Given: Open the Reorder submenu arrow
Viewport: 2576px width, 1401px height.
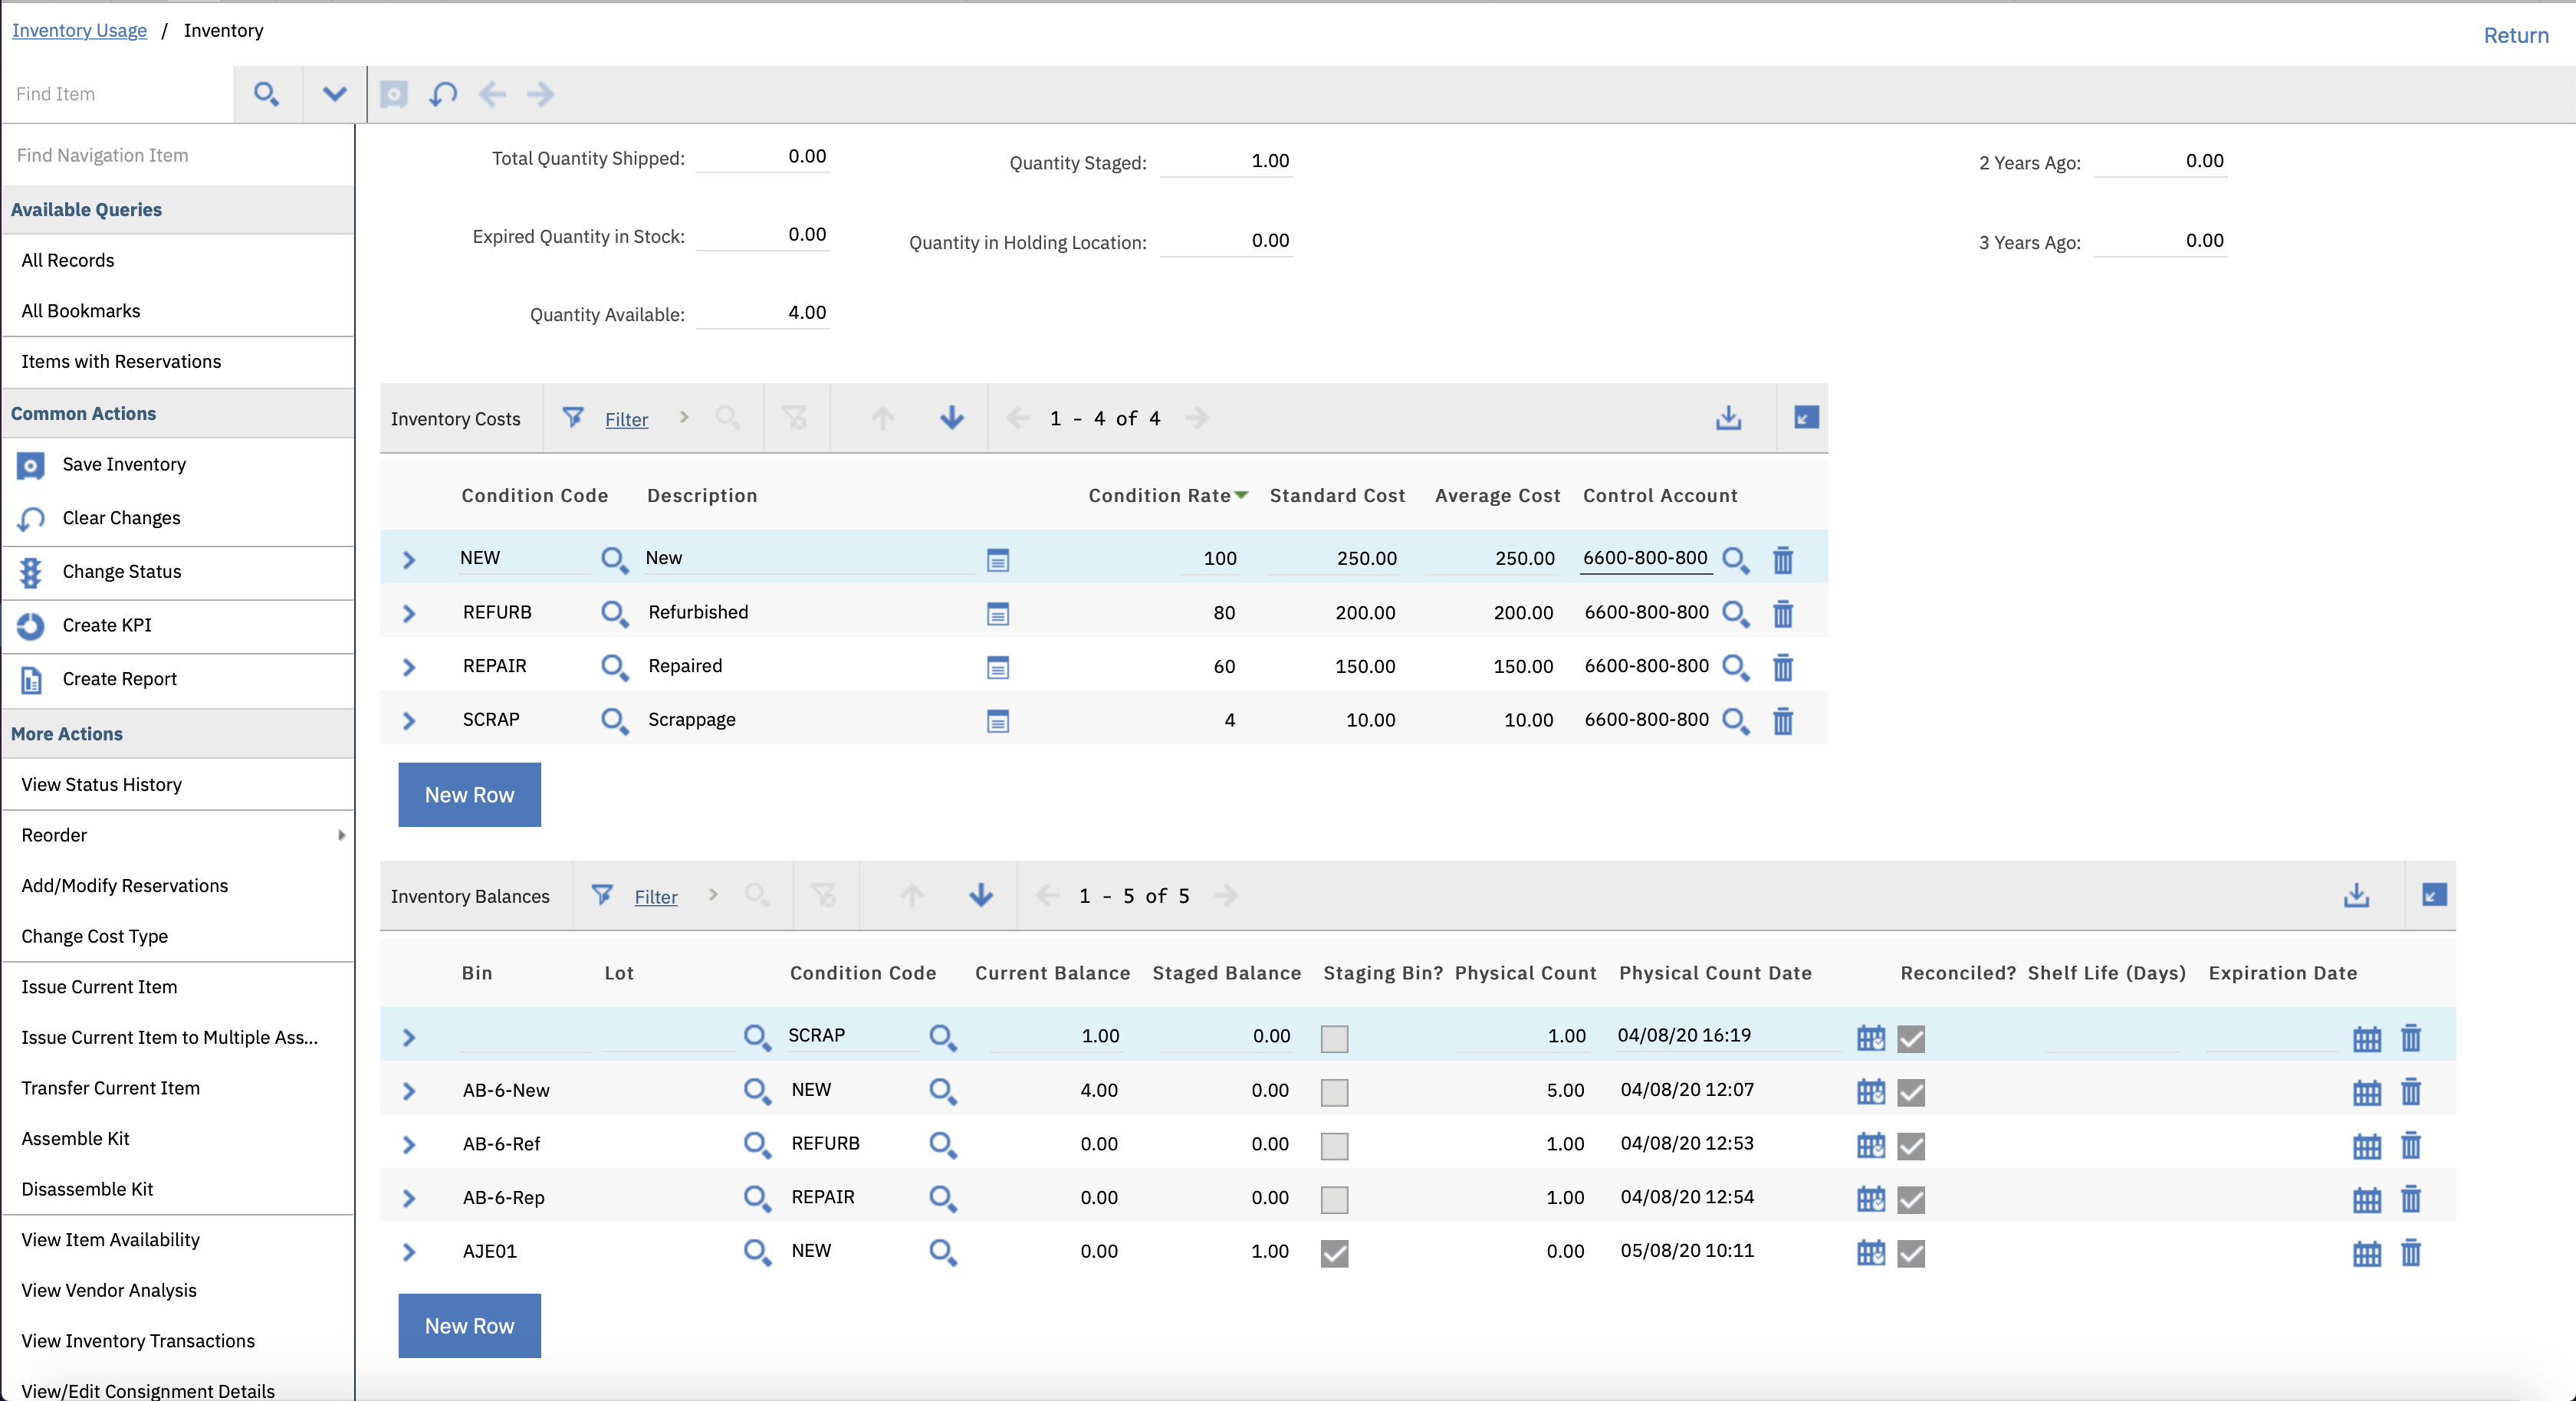Looking at the screenshot, I should (x=341, y=836).
